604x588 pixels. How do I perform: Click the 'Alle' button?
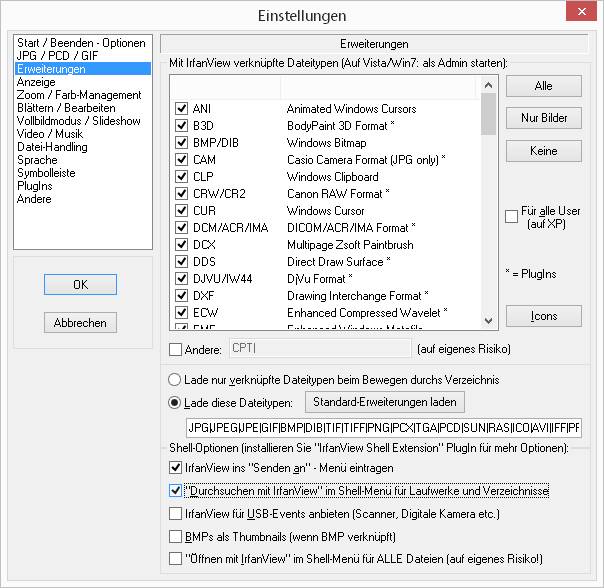click(544, 86)
